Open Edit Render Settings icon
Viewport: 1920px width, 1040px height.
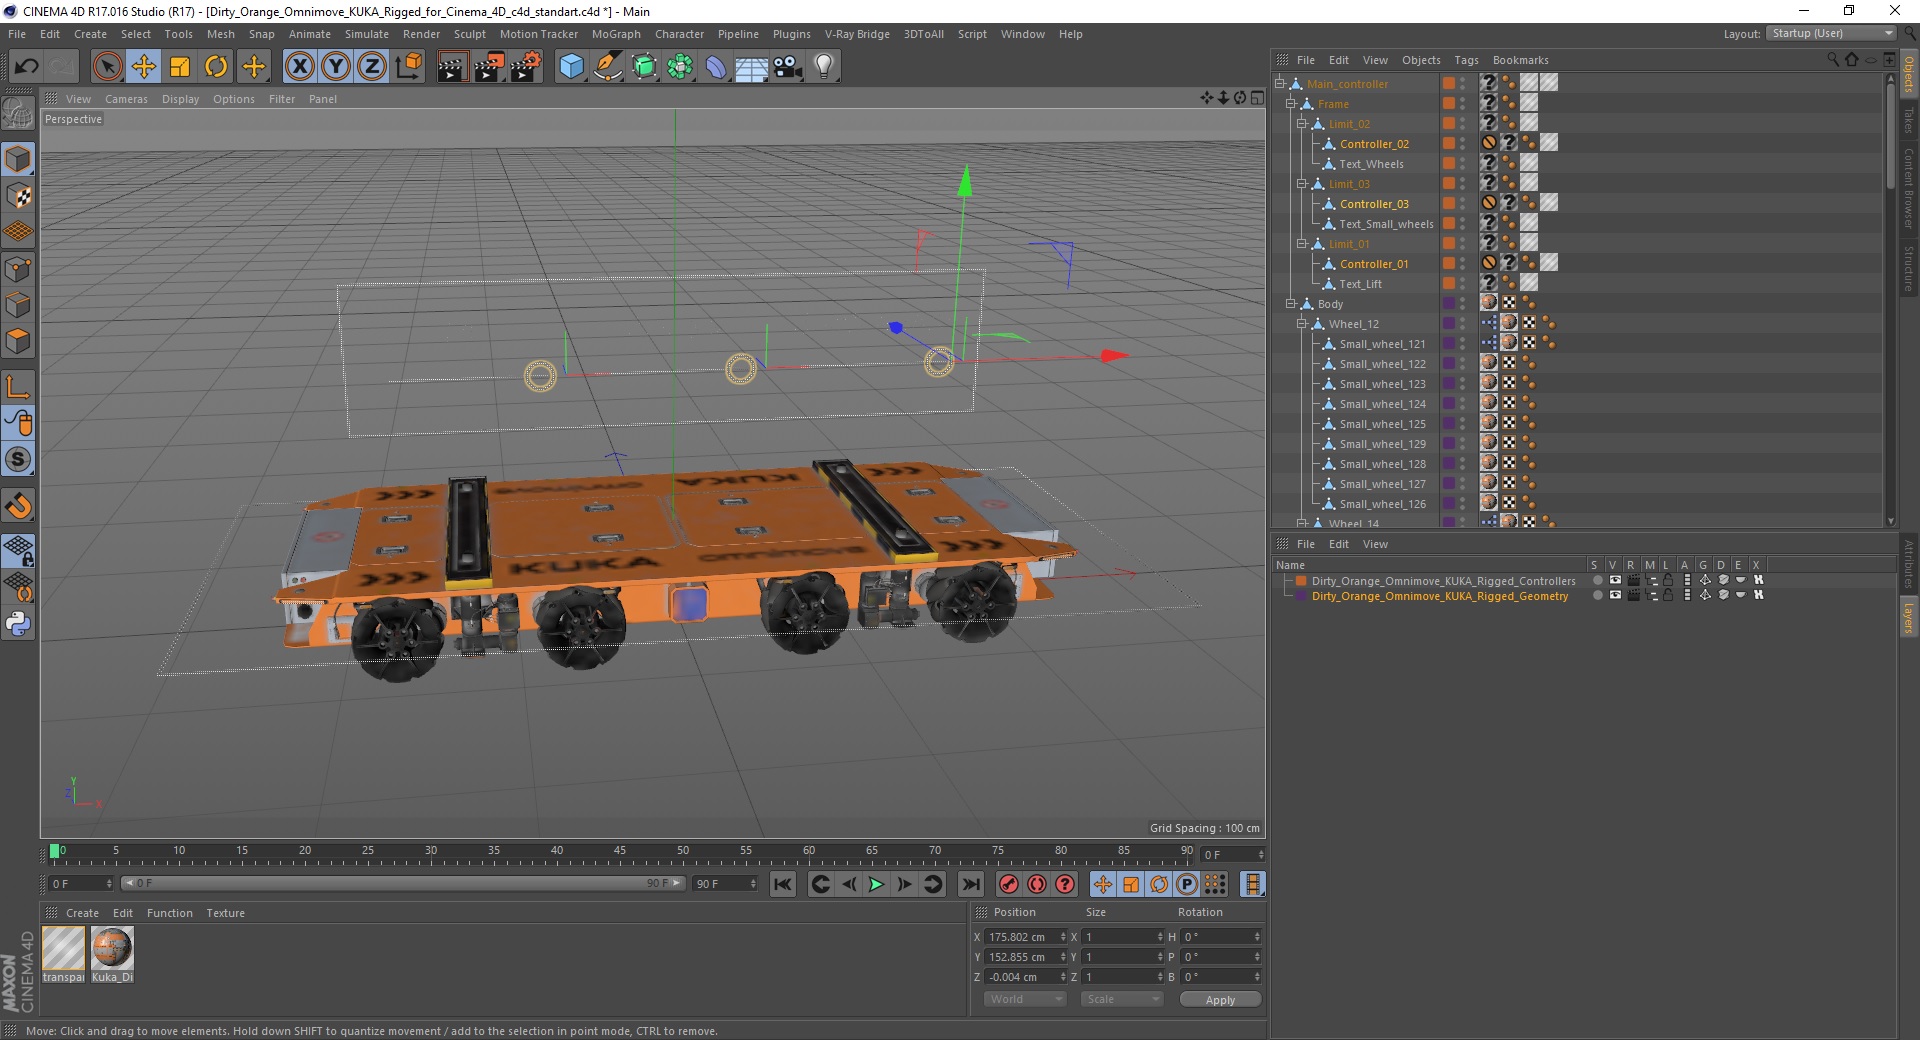[526, 67]
